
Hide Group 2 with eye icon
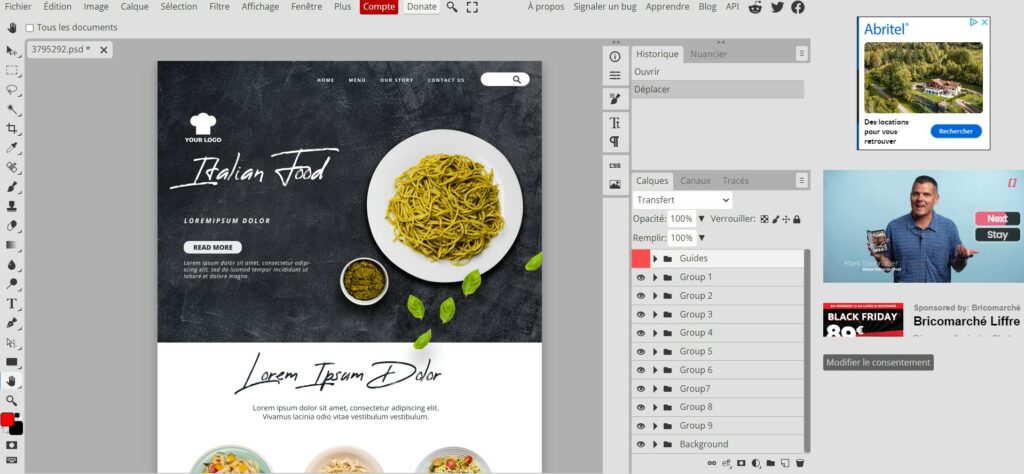[641, 296]
